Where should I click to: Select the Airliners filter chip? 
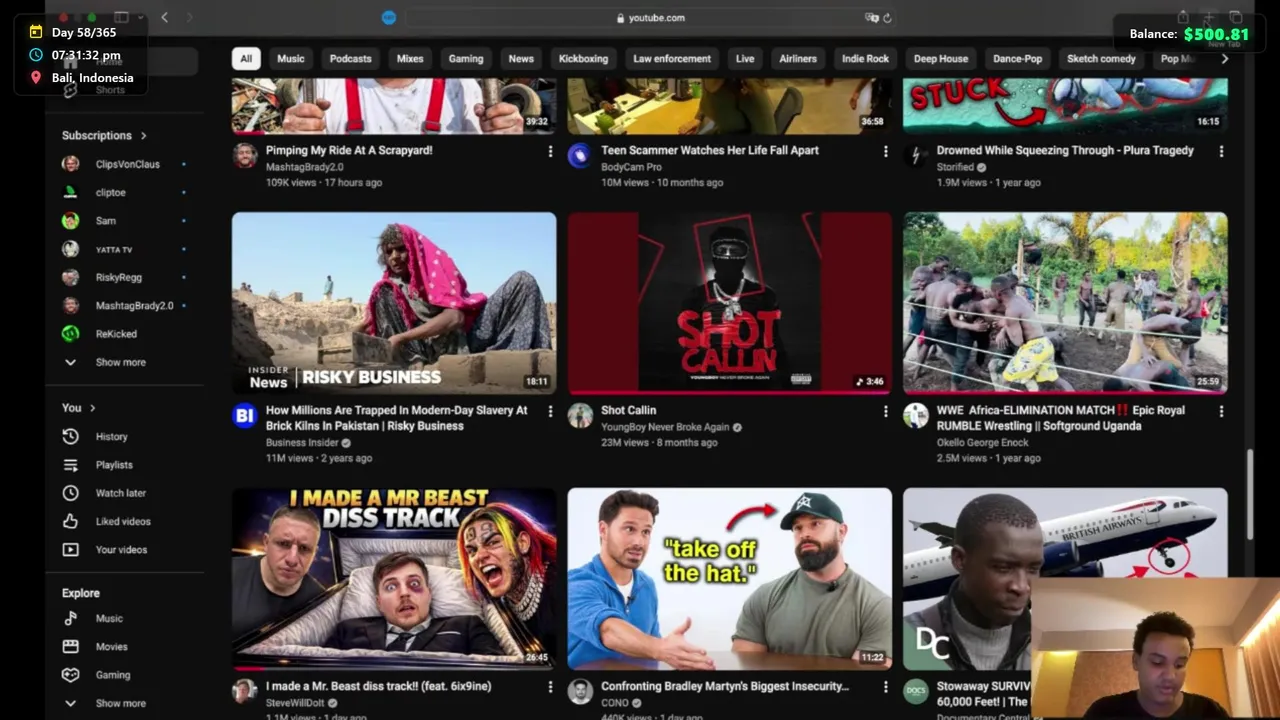coord(798,59)
